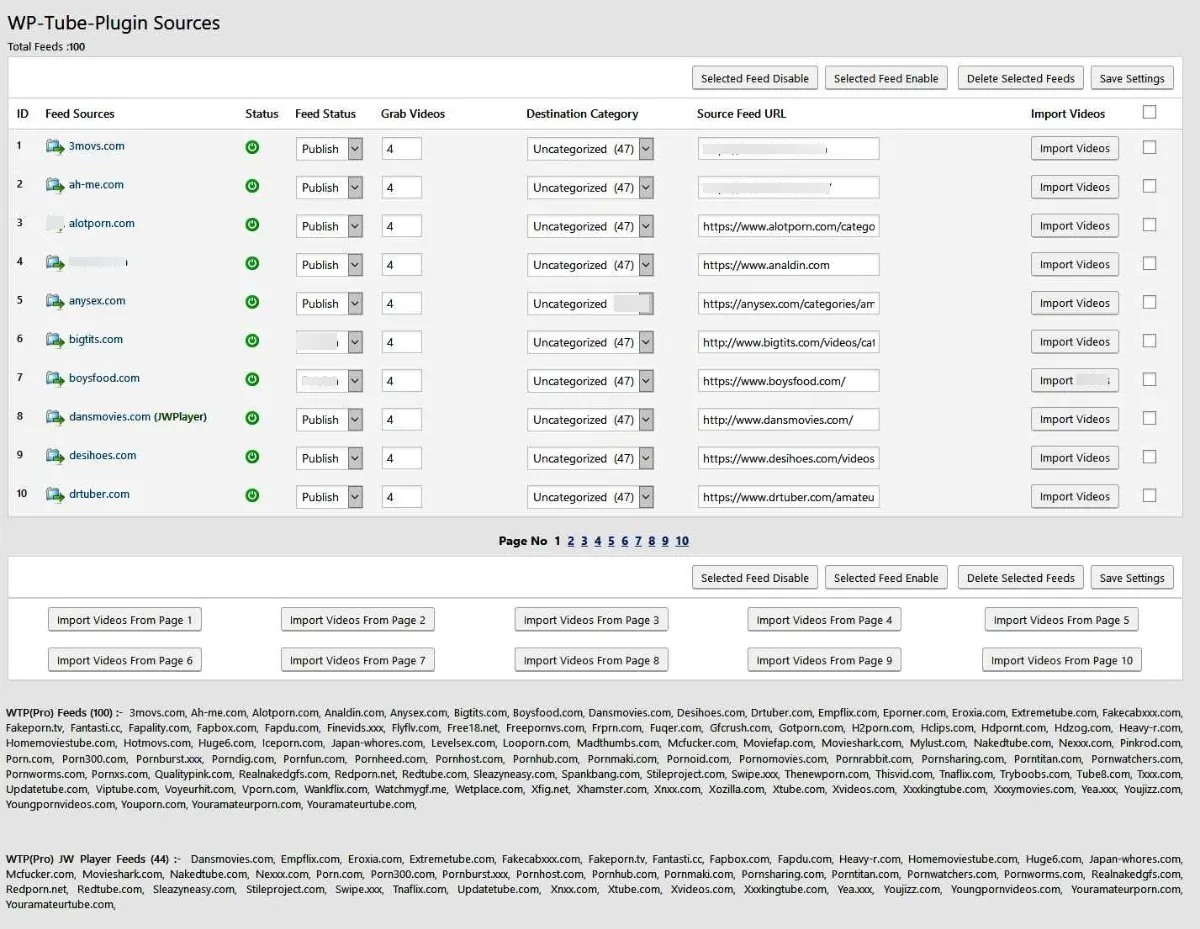1200x929 pixels.
Task: Click the top Save Settings button
Action: 1132,79
